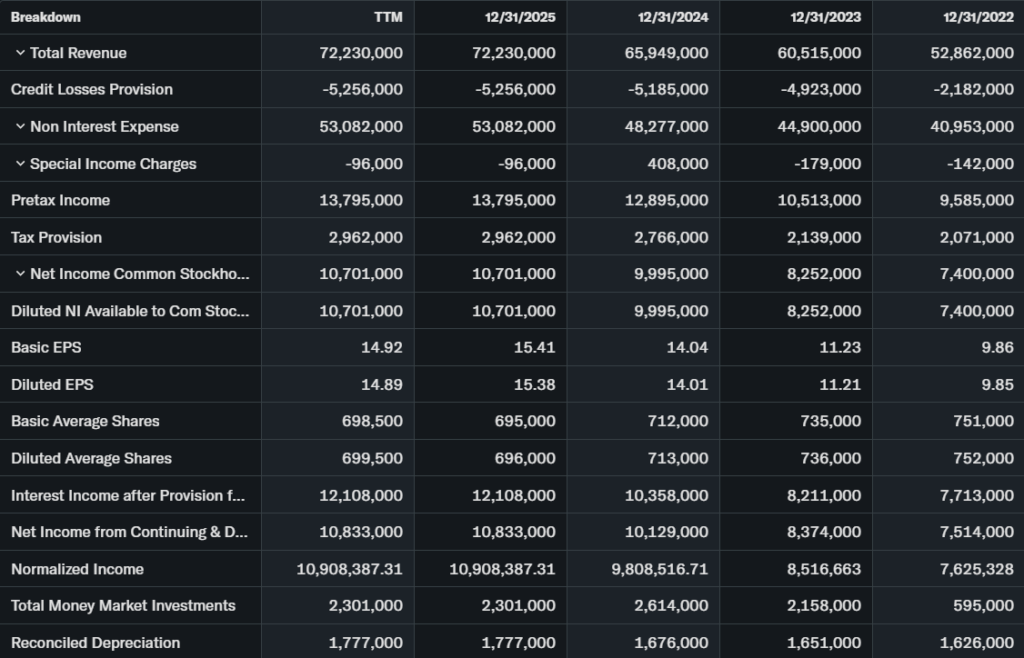Click the 12/31/2023 column header
This screenshot has width=1024, height=658.
point(825,17)
